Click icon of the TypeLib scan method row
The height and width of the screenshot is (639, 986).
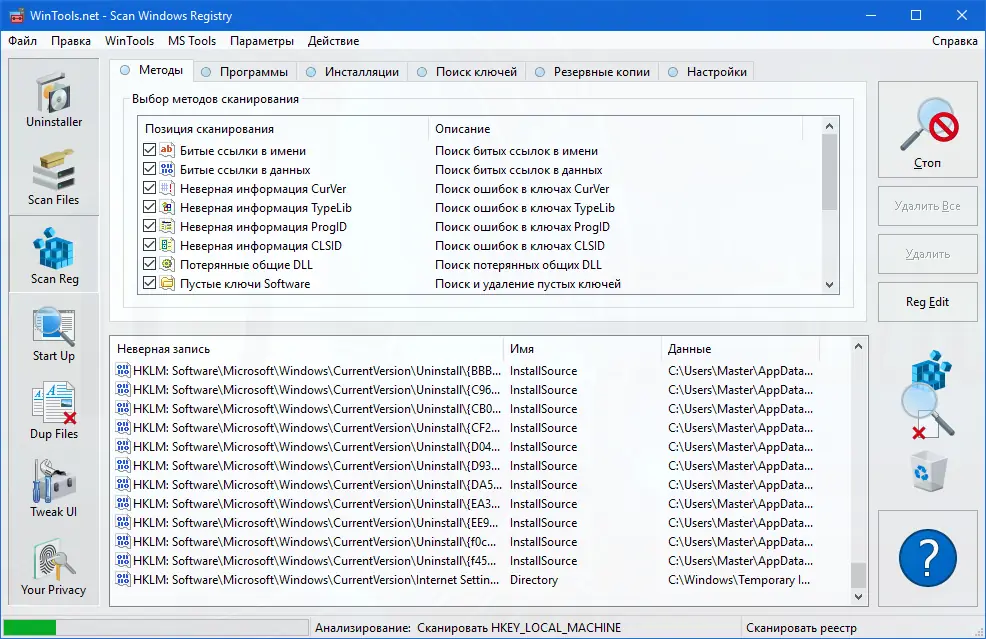tap(167, 207)
